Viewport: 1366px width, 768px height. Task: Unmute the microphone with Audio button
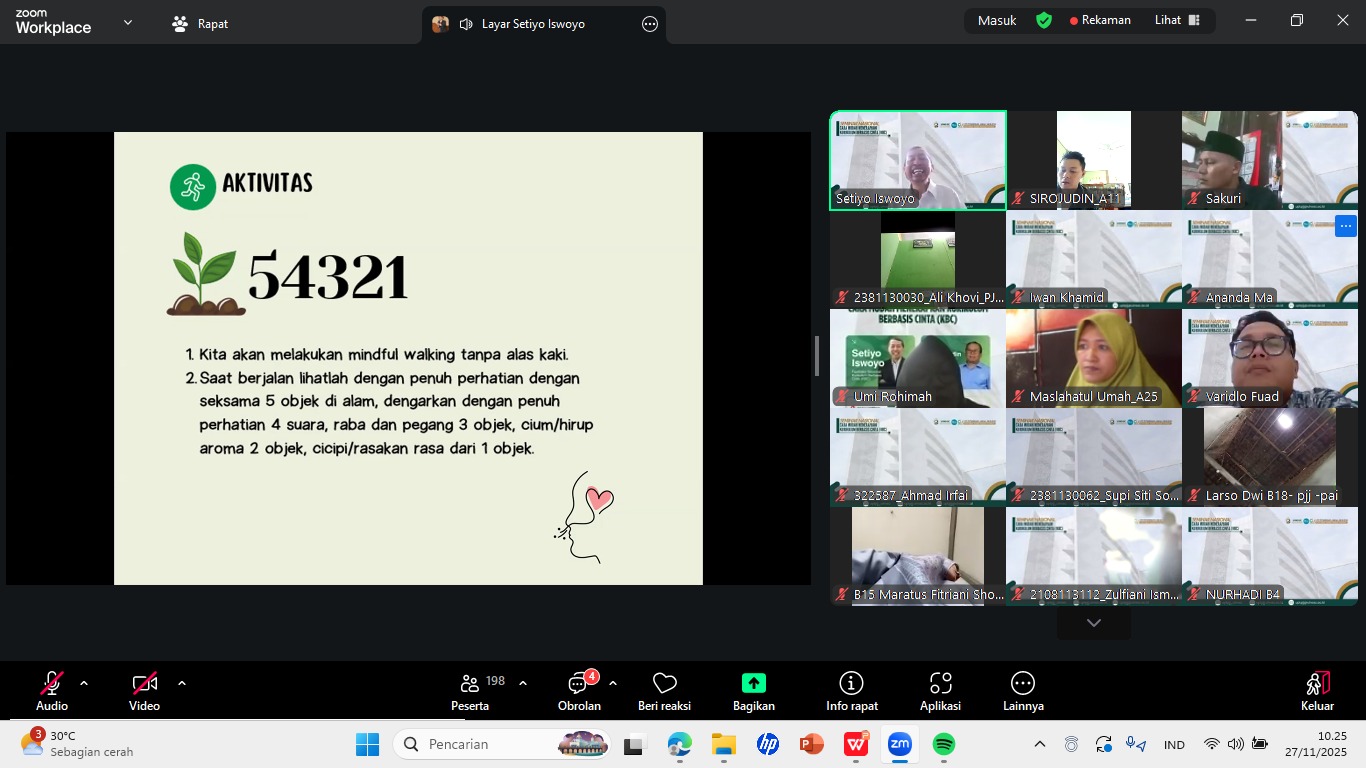coord(52,691)
